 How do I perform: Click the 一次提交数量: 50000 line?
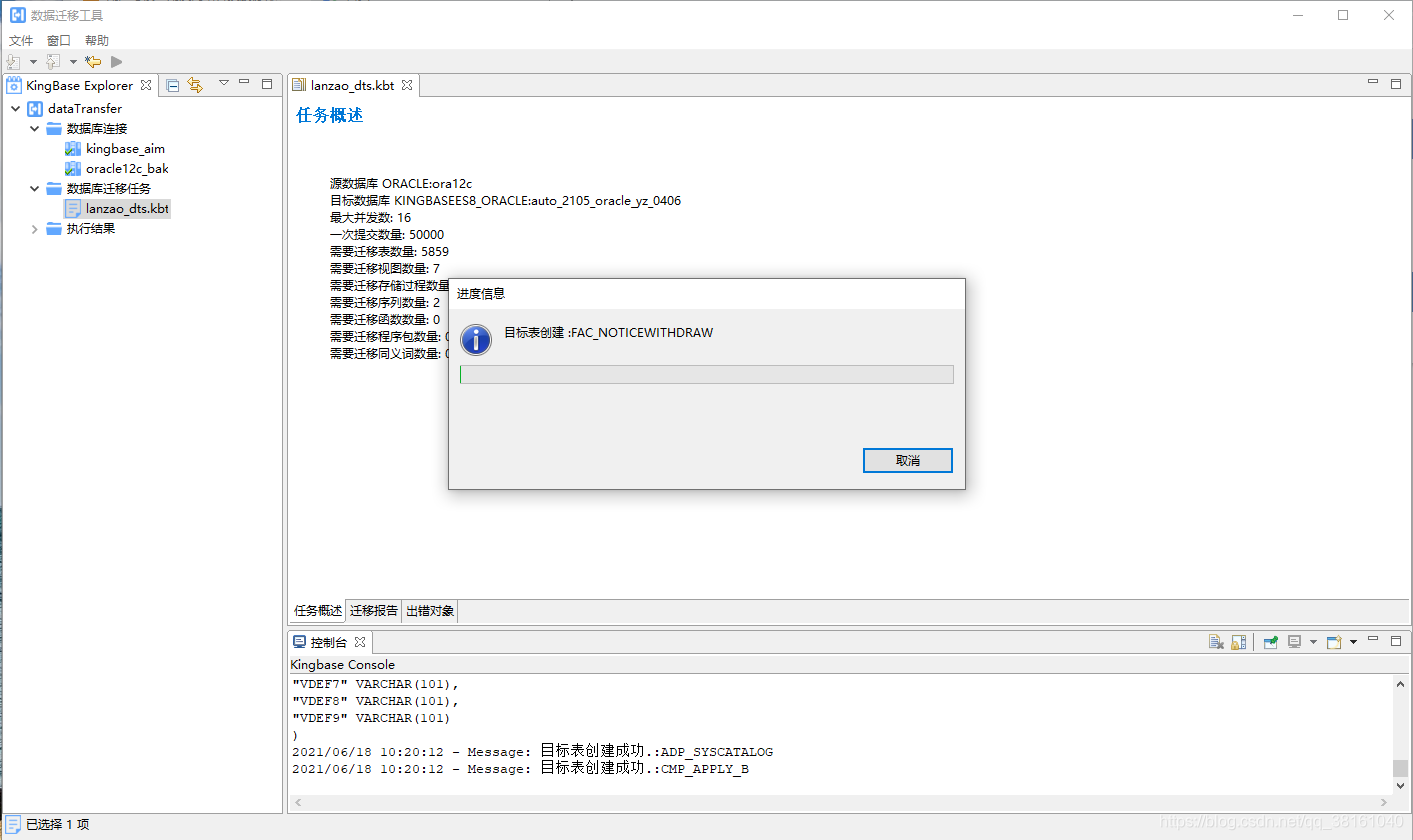click(x=387, y=234)
